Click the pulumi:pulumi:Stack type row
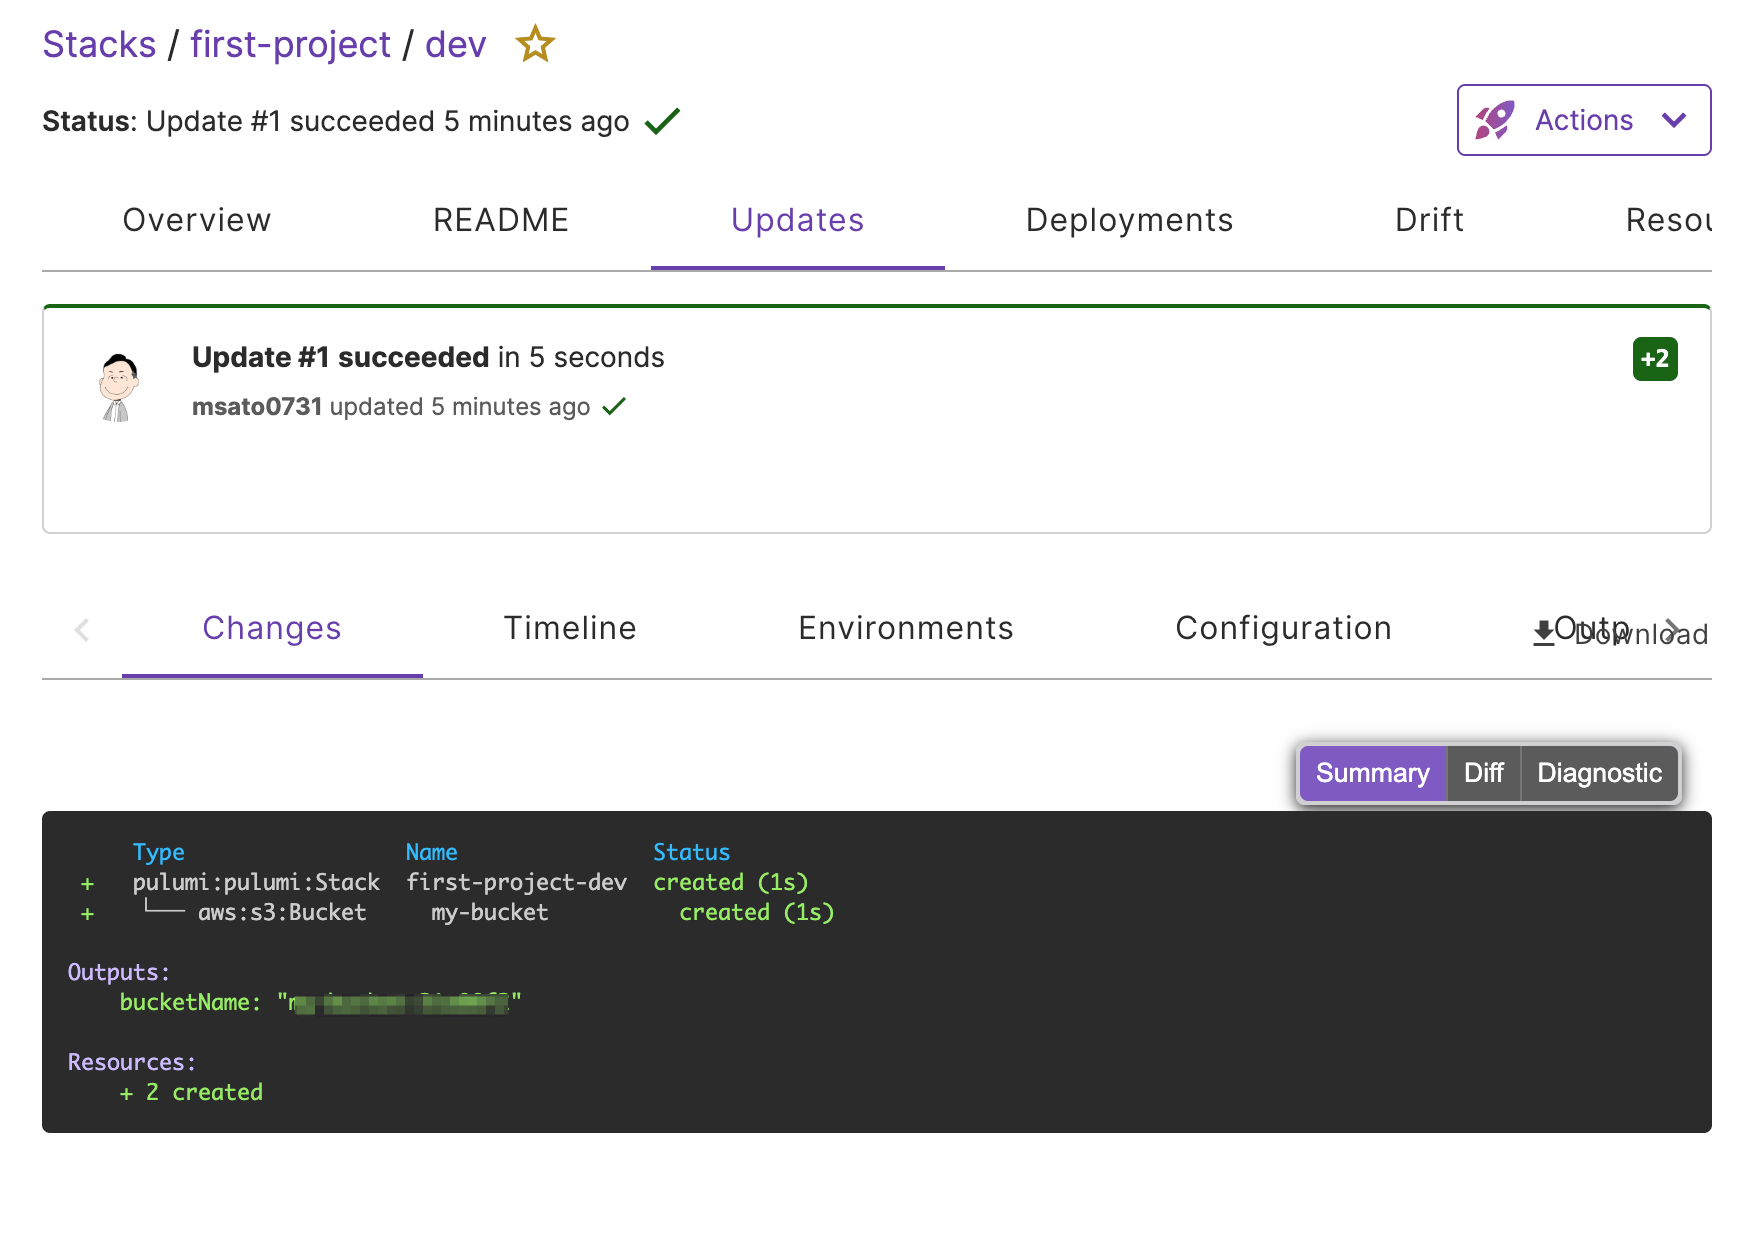Viewport: 1746px width, 1250px height. tap(256, 883)
